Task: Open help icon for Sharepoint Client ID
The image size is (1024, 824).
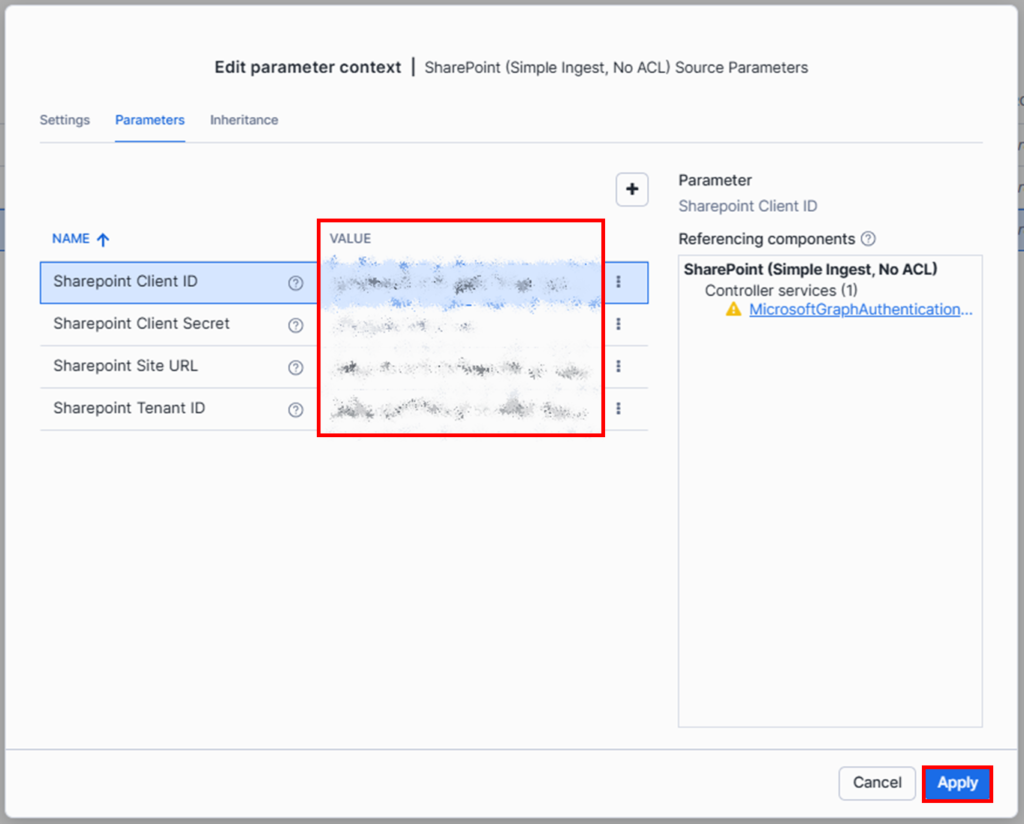Action: coord(296,283)
